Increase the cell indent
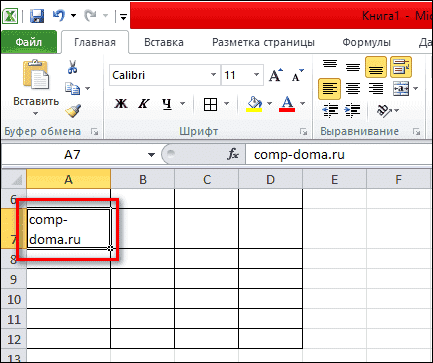 point(353,111)
